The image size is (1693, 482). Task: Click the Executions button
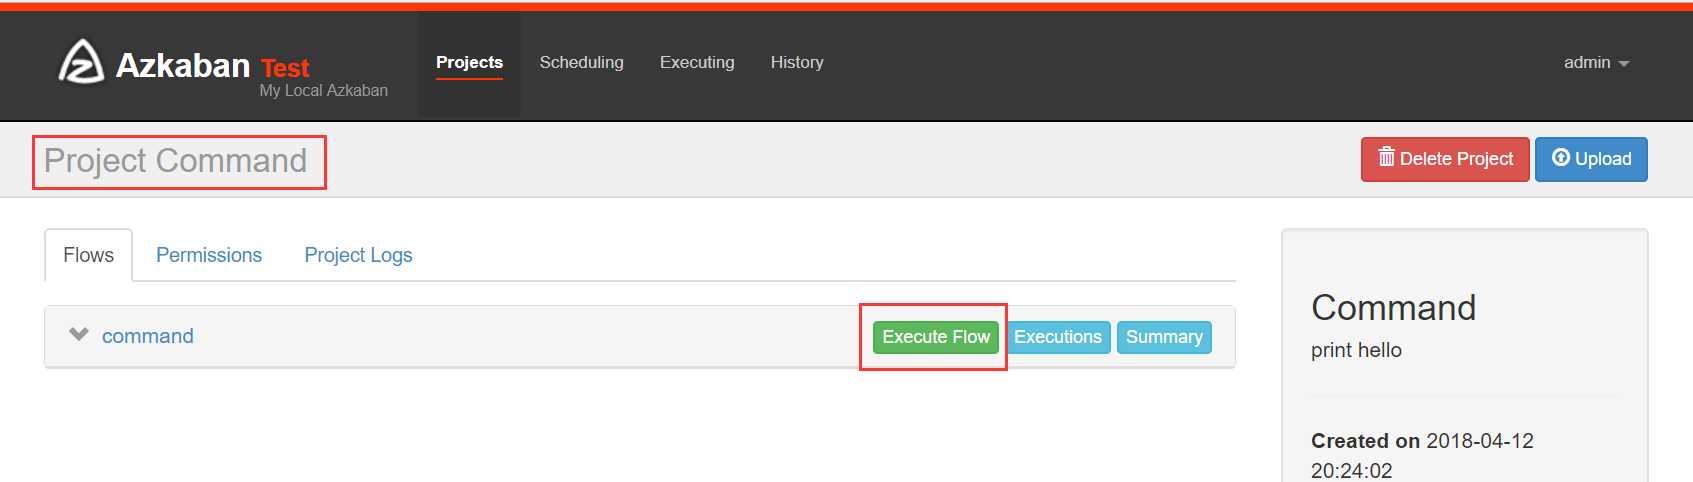pos(1057,337)
